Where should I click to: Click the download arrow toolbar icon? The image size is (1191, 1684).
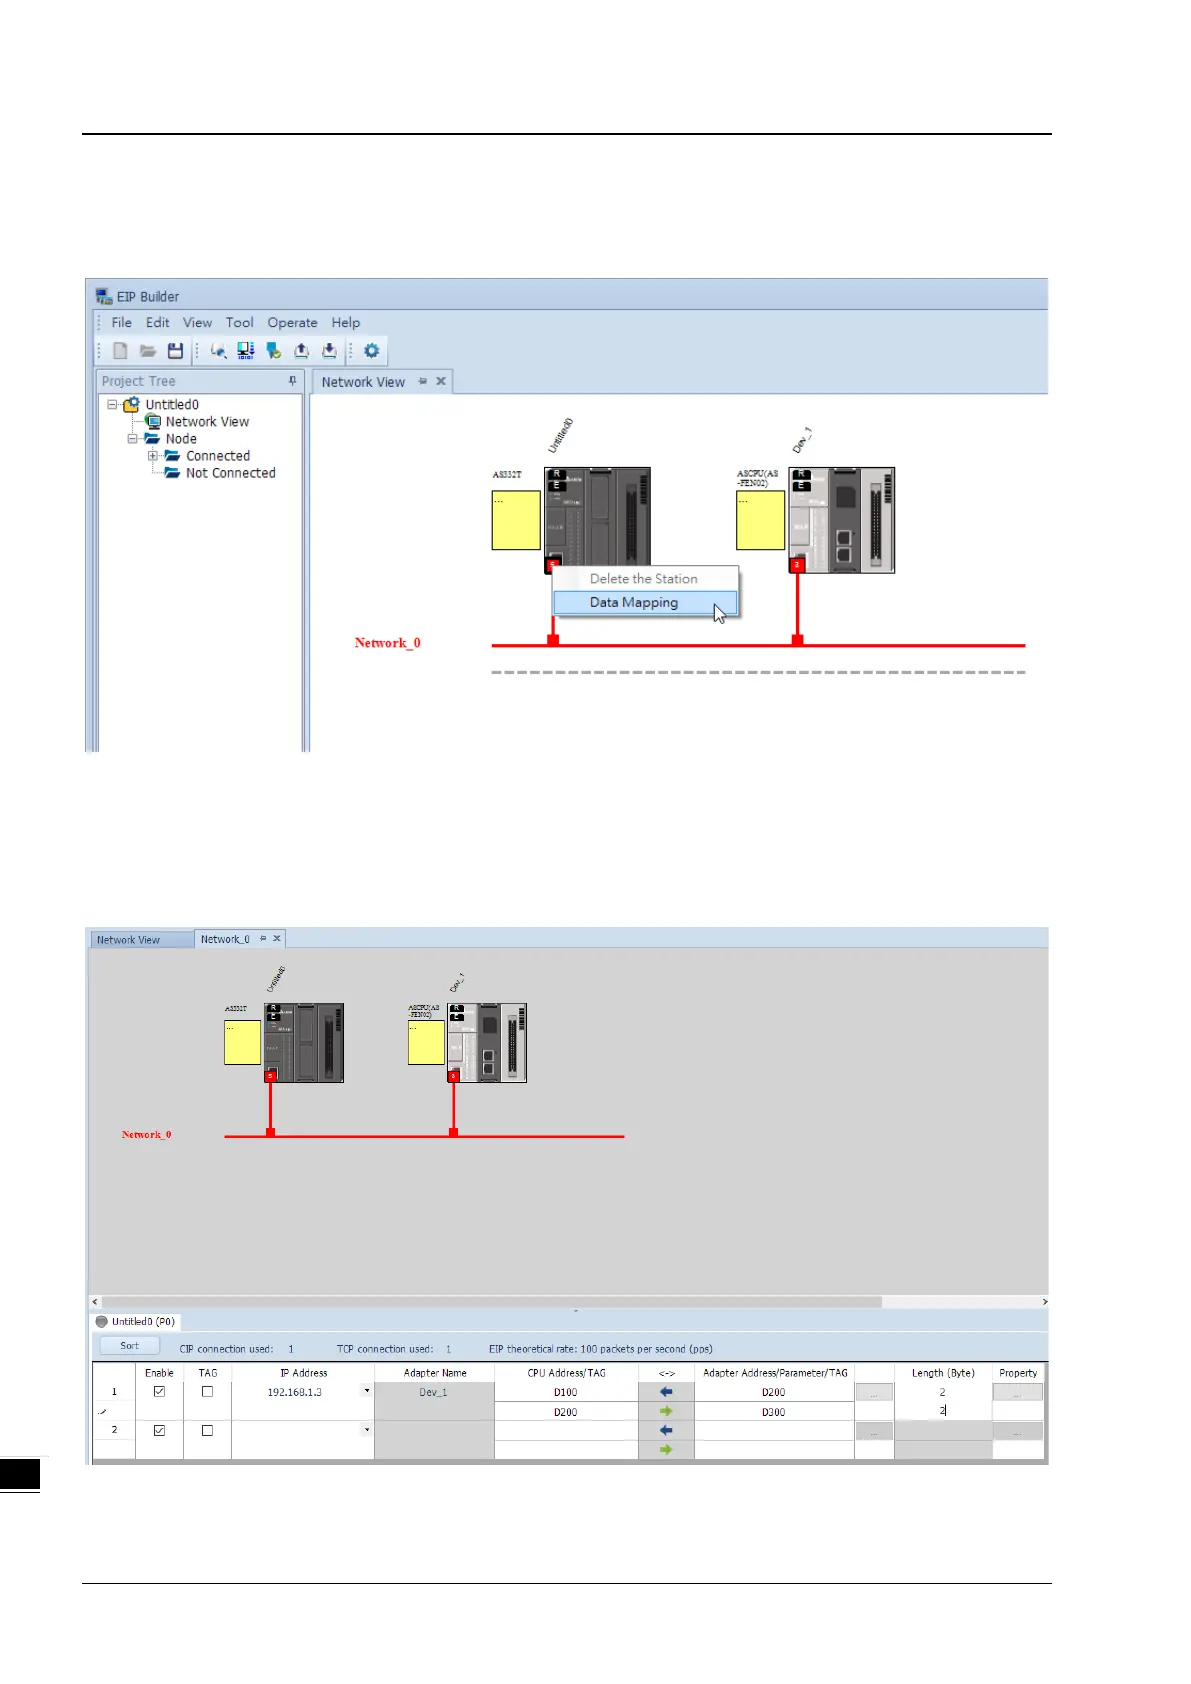click(x=329, y=351)
